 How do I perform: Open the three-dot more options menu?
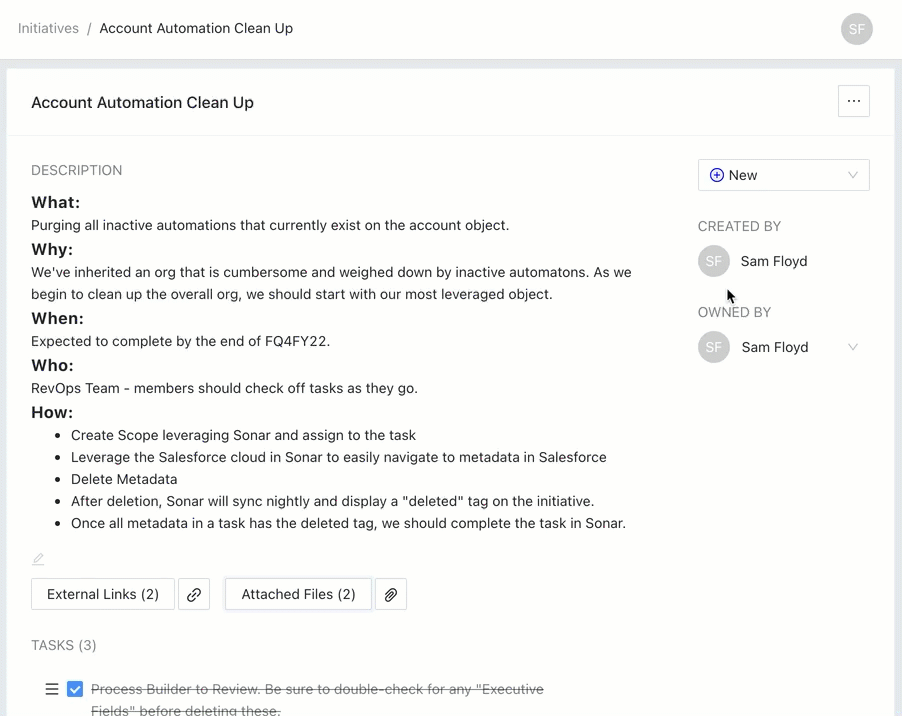(x=853, y=101)
